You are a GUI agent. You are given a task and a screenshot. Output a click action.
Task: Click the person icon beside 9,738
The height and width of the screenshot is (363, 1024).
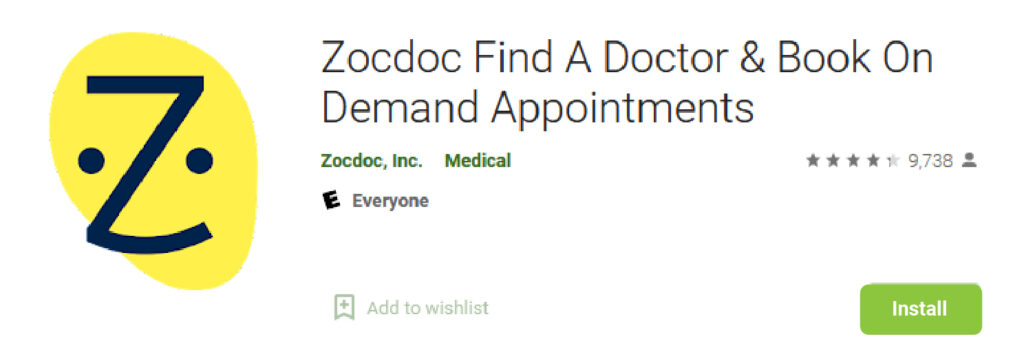[970, 160]
